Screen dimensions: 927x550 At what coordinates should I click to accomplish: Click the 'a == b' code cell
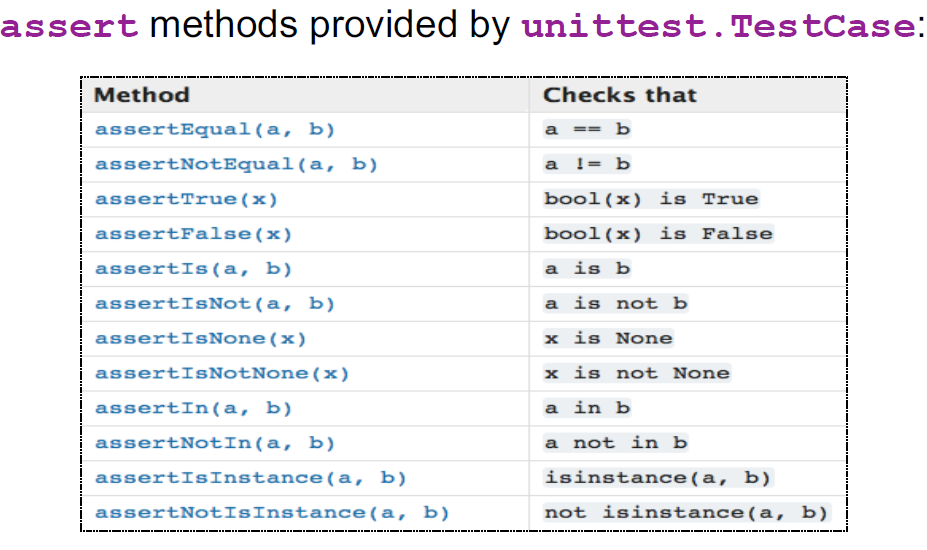click(x=587, y=130)
